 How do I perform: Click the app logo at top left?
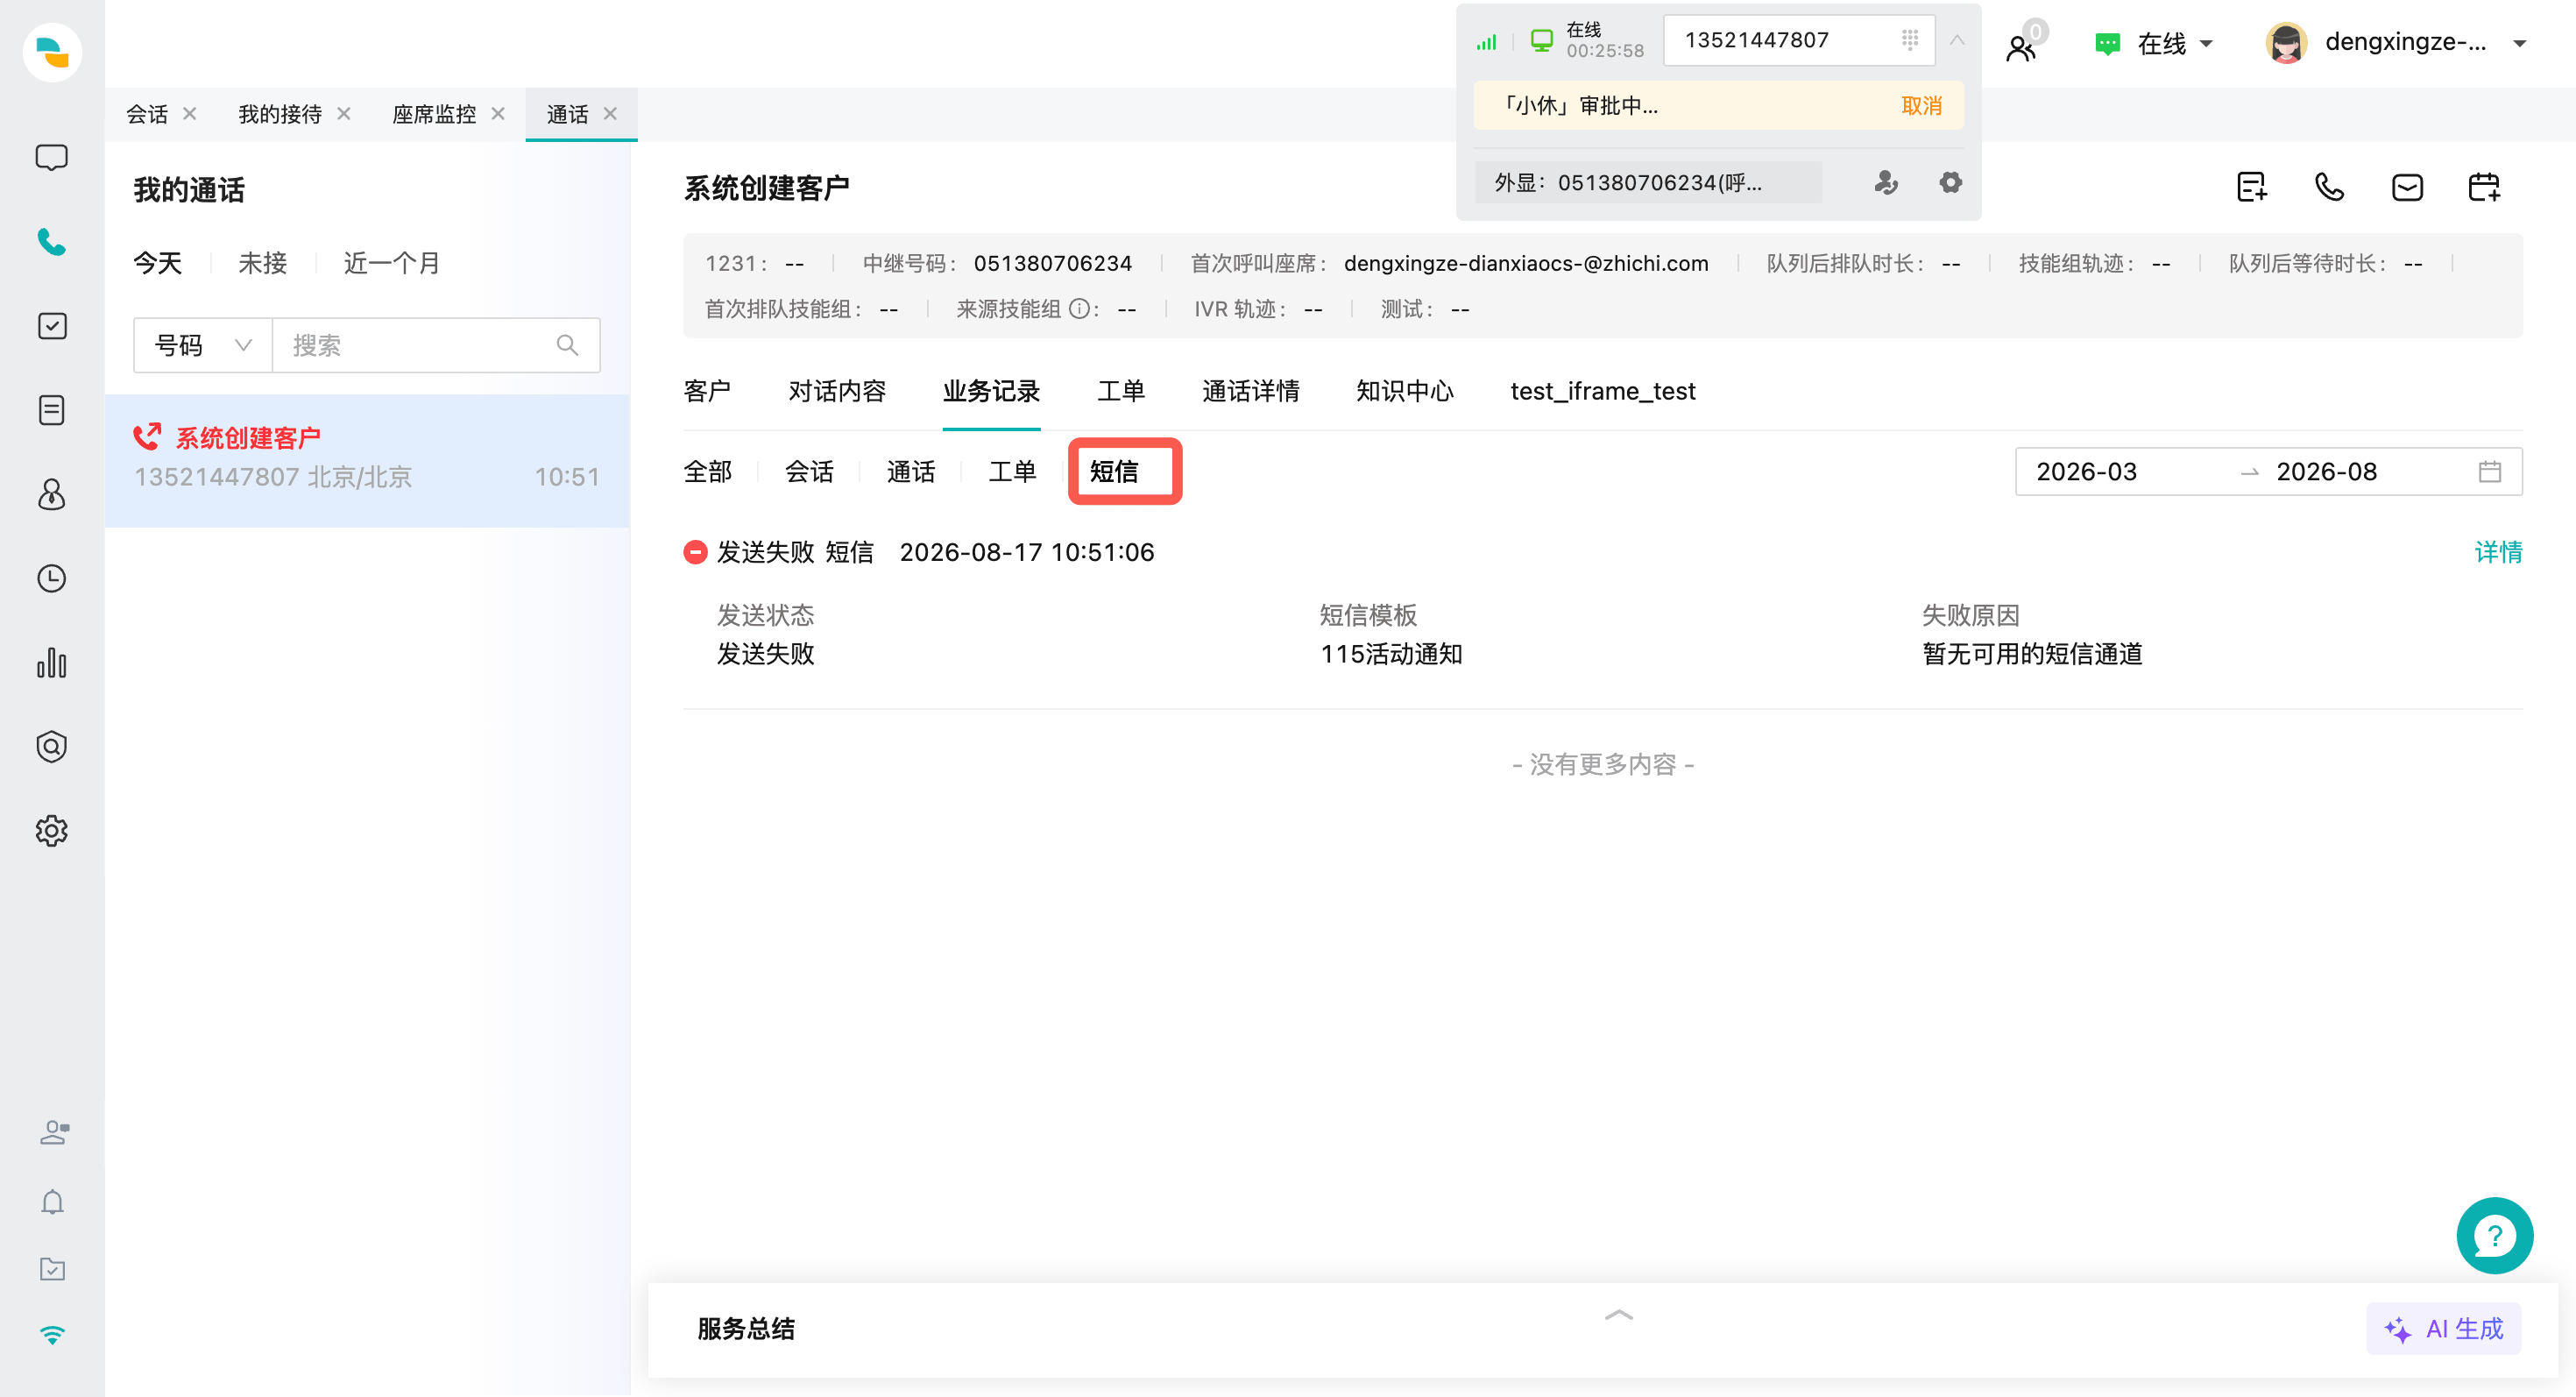(52, 52)
